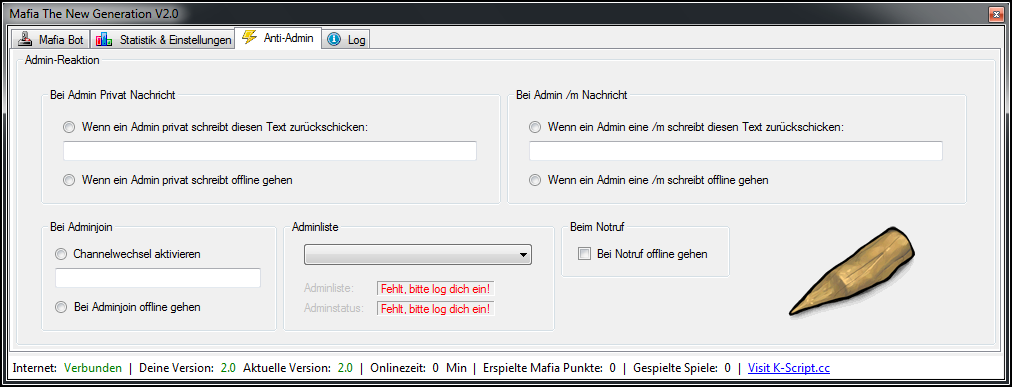Click Adminliste 'Fehlt, bitte log dich ein!' field
This screenshot has height=387, width=1012.
436,289
